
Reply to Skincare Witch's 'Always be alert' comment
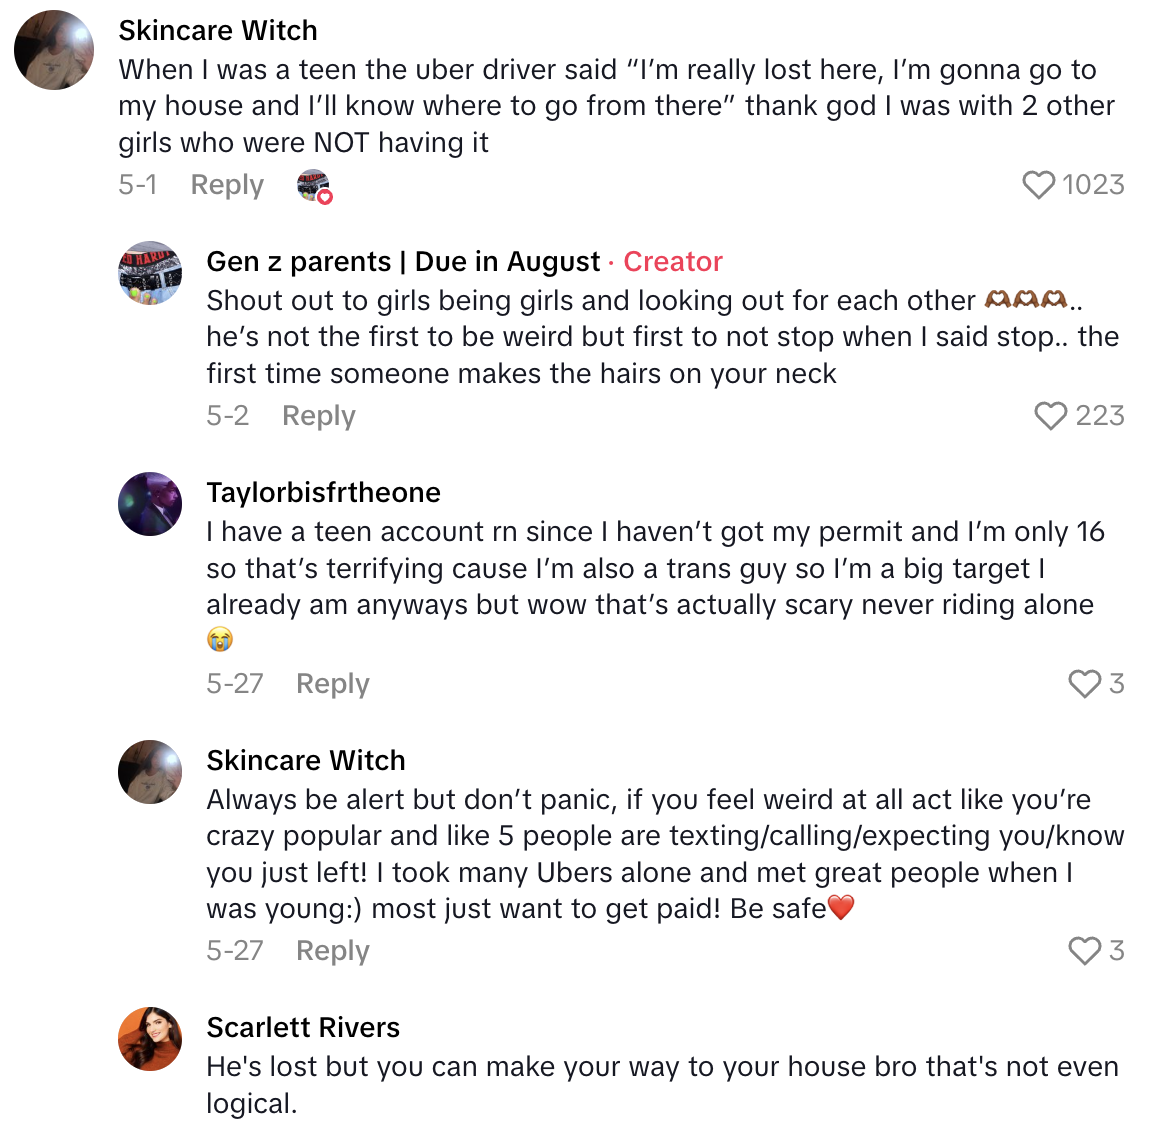pos(332,951)
